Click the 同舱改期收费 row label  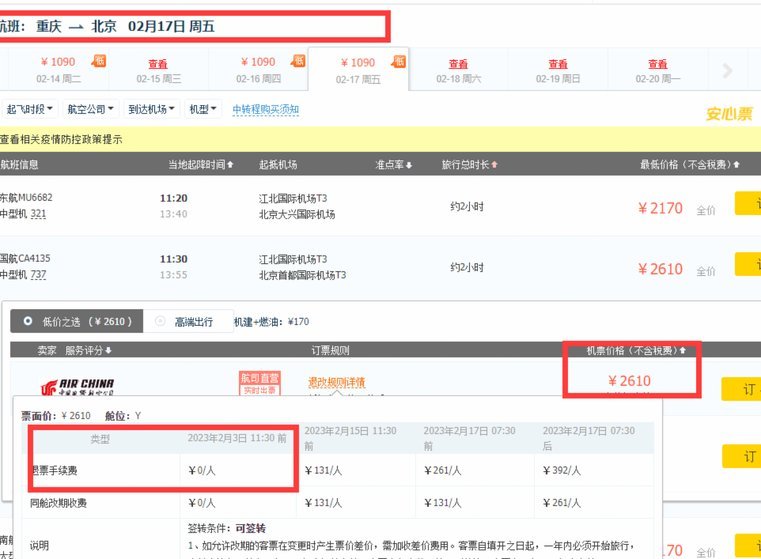[x=58, y=503]
